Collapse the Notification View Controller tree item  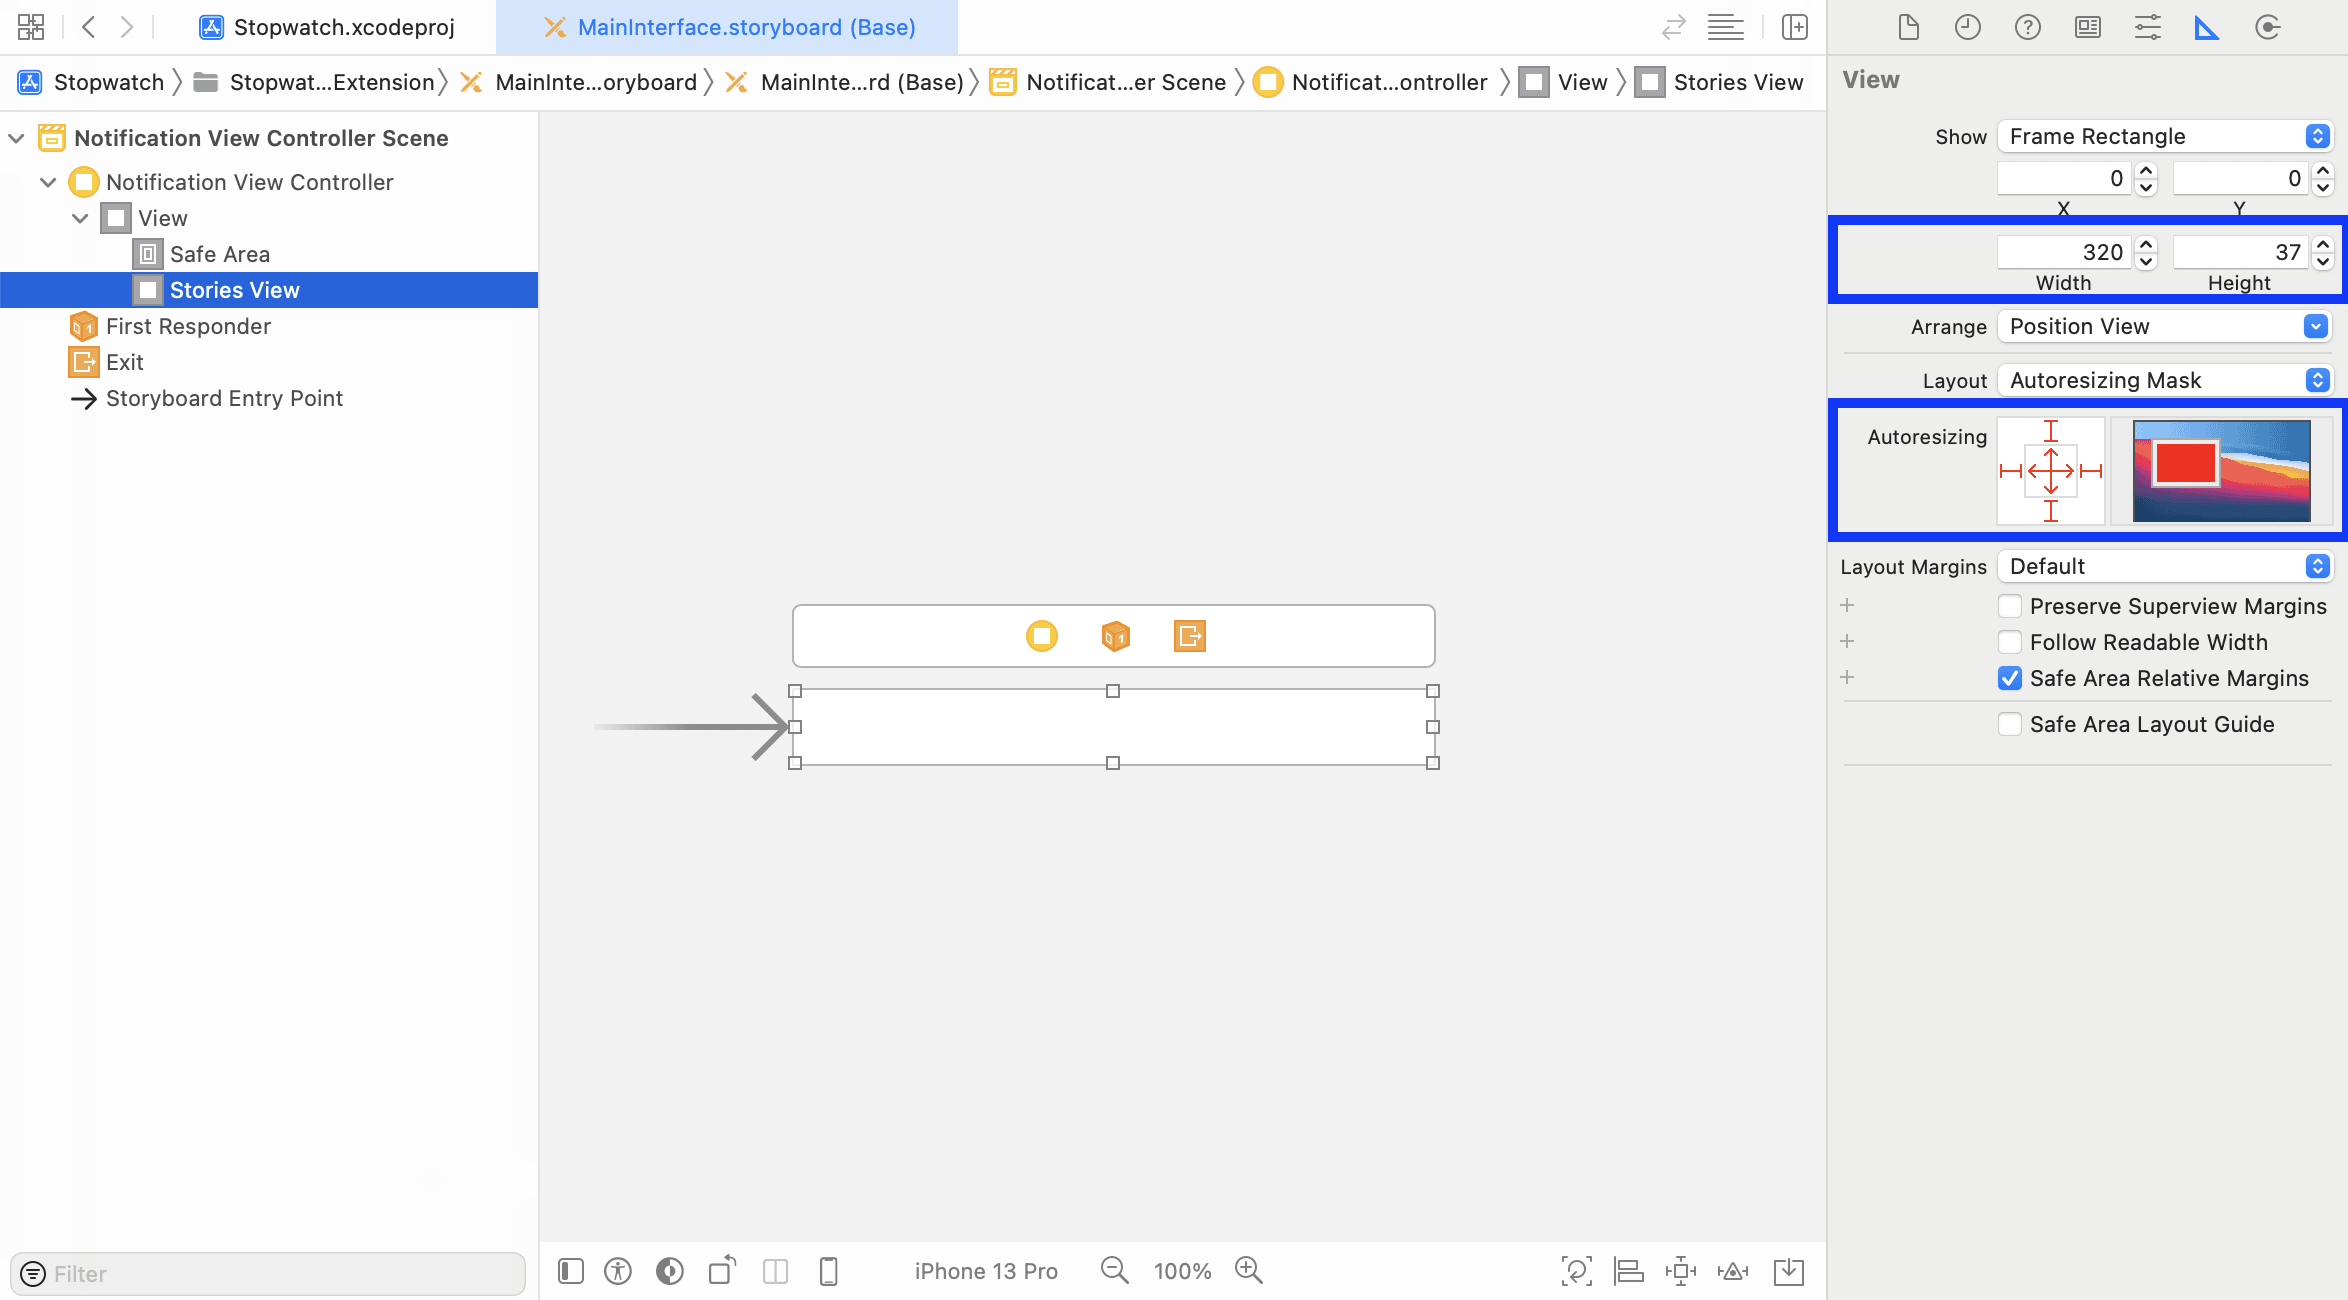tap(48, 182)
